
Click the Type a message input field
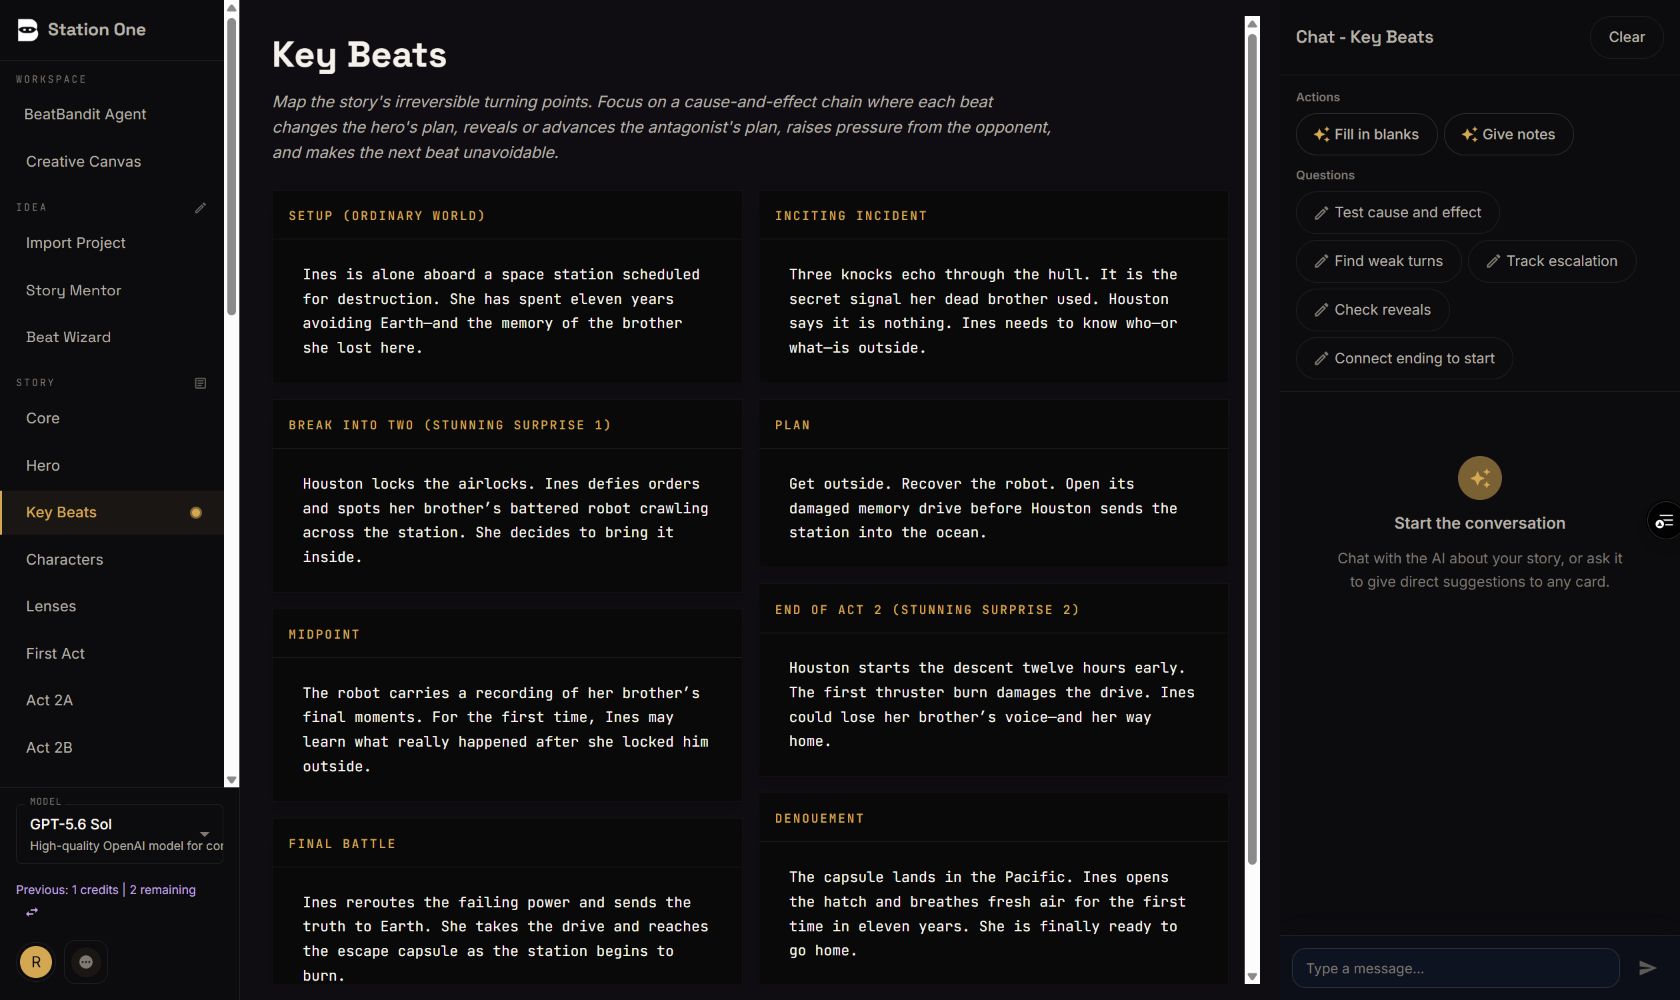point(1455,968)
